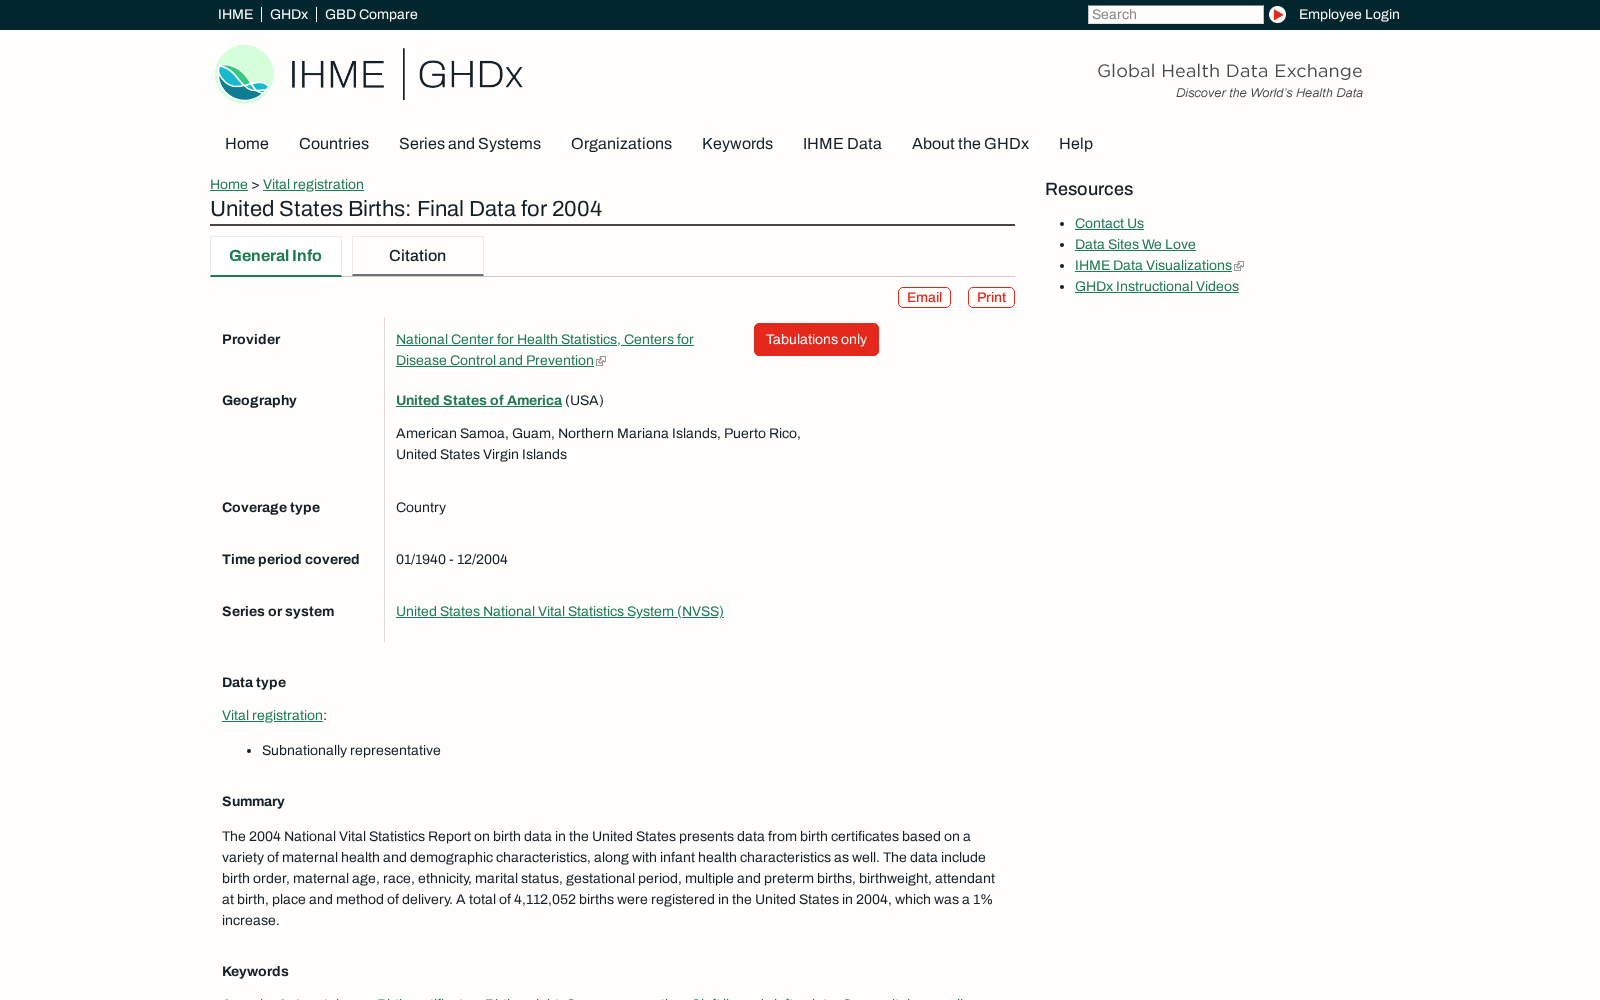Click the page title United States Births: Final Data for 2004

coord(406,209)
